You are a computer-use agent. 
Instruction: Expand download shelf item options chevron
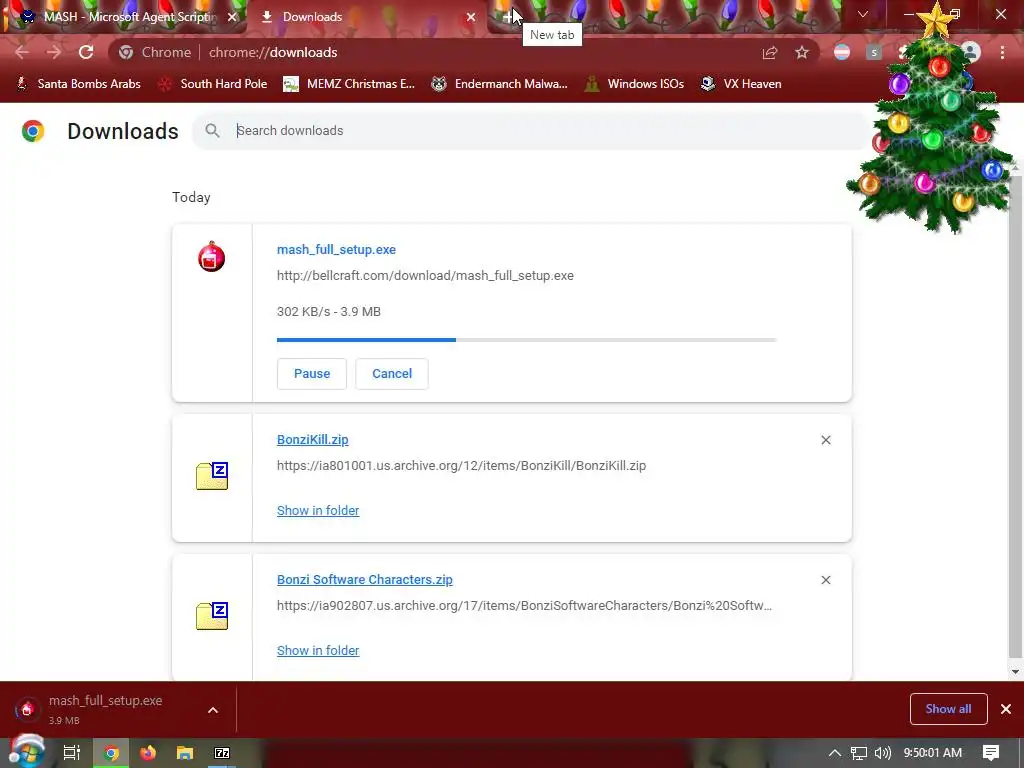tap(213, 710)
